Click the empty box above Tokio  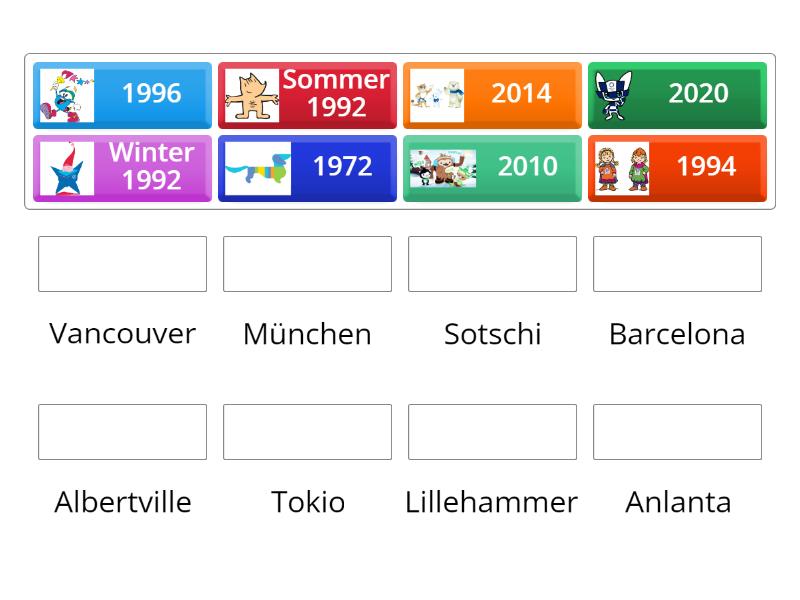tap(307, 432)
